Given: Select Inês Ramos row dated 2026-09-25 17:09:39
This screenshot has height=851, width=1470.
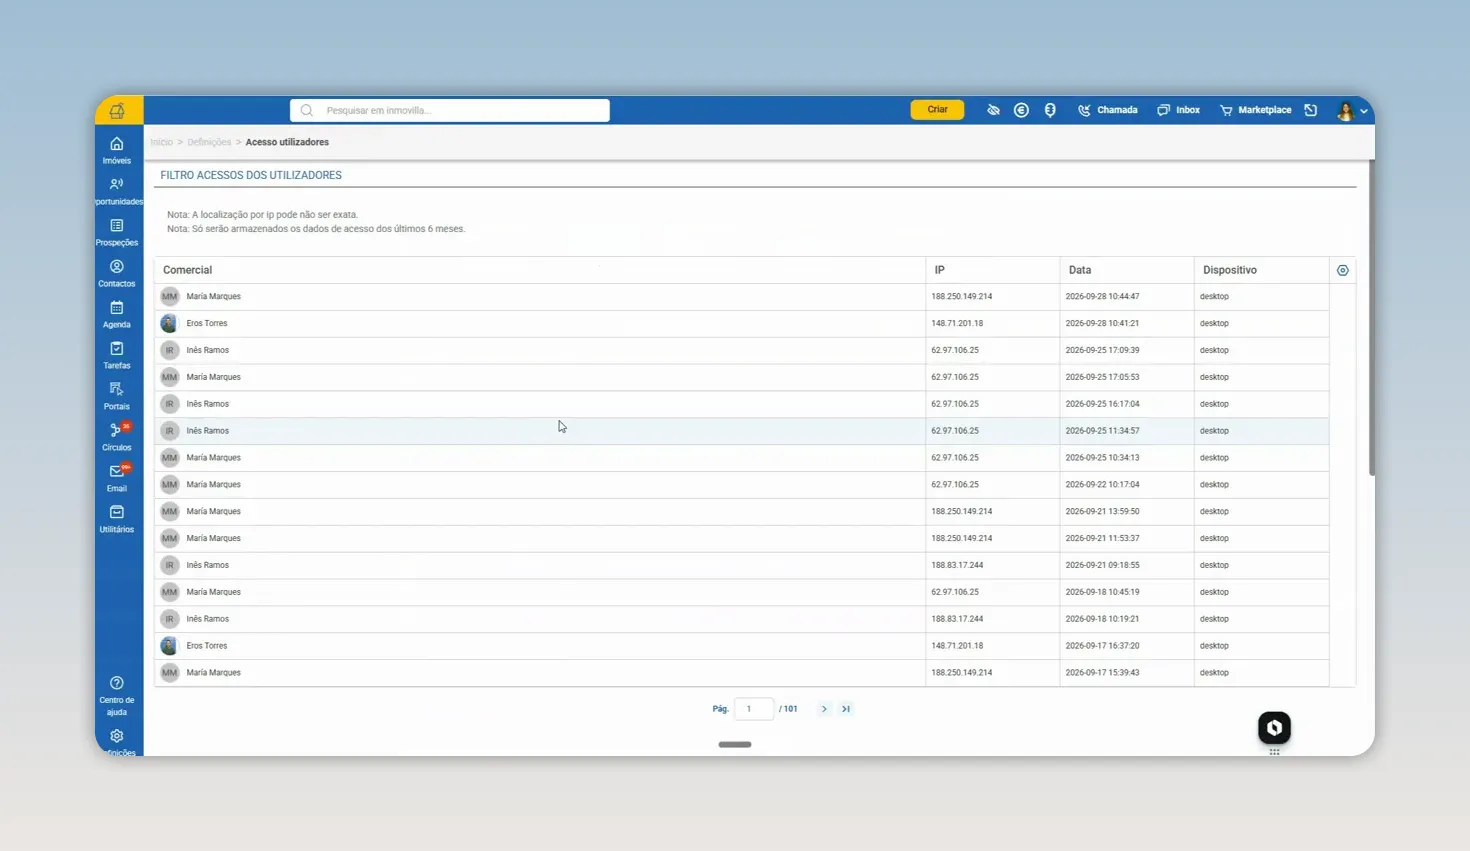Looking at the screenshot, I should point(742,351).
